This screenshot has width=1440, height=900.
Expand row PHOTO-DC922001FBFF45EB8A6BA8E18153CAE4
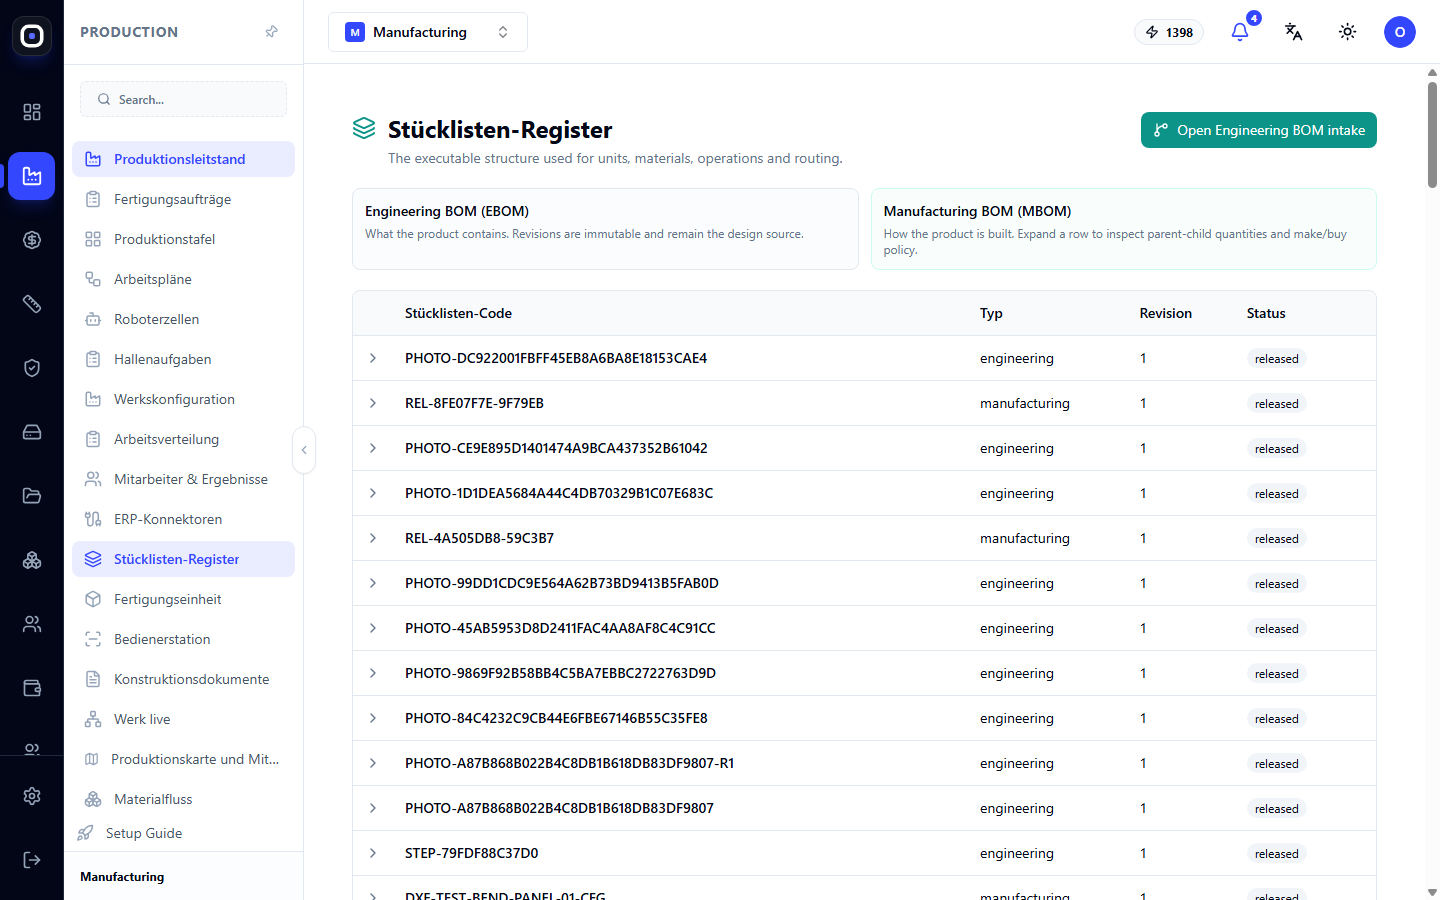point(373,358)
